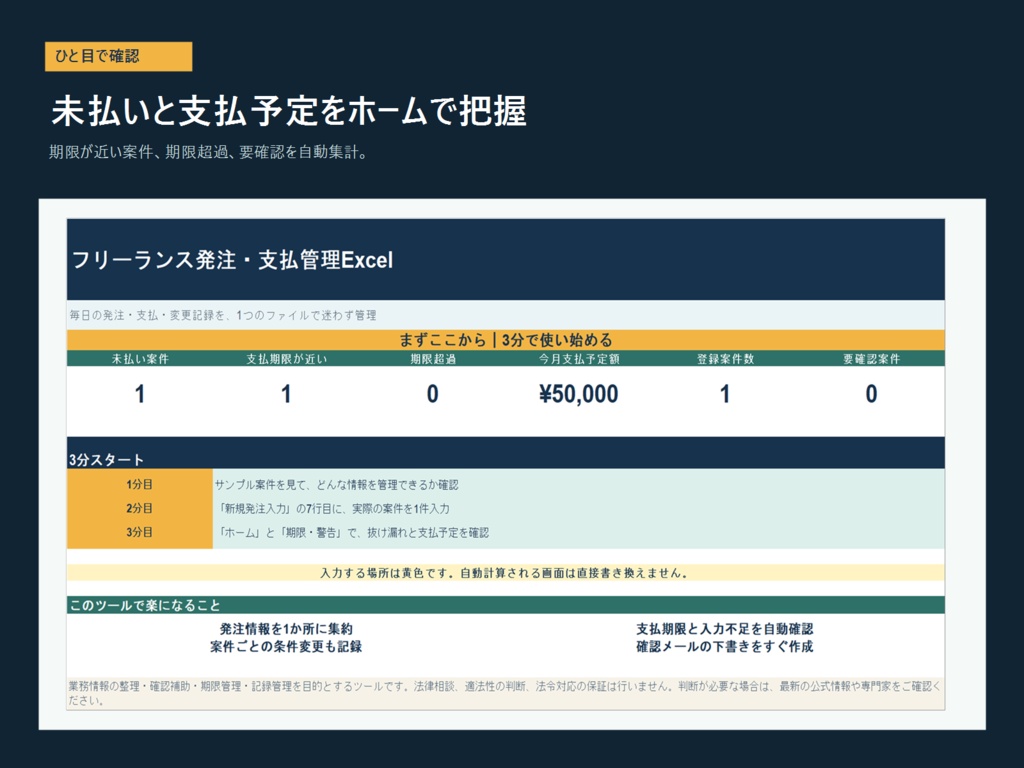Click the 今月支払予定額 column header
1024x768 pixels.
[579, 359]
